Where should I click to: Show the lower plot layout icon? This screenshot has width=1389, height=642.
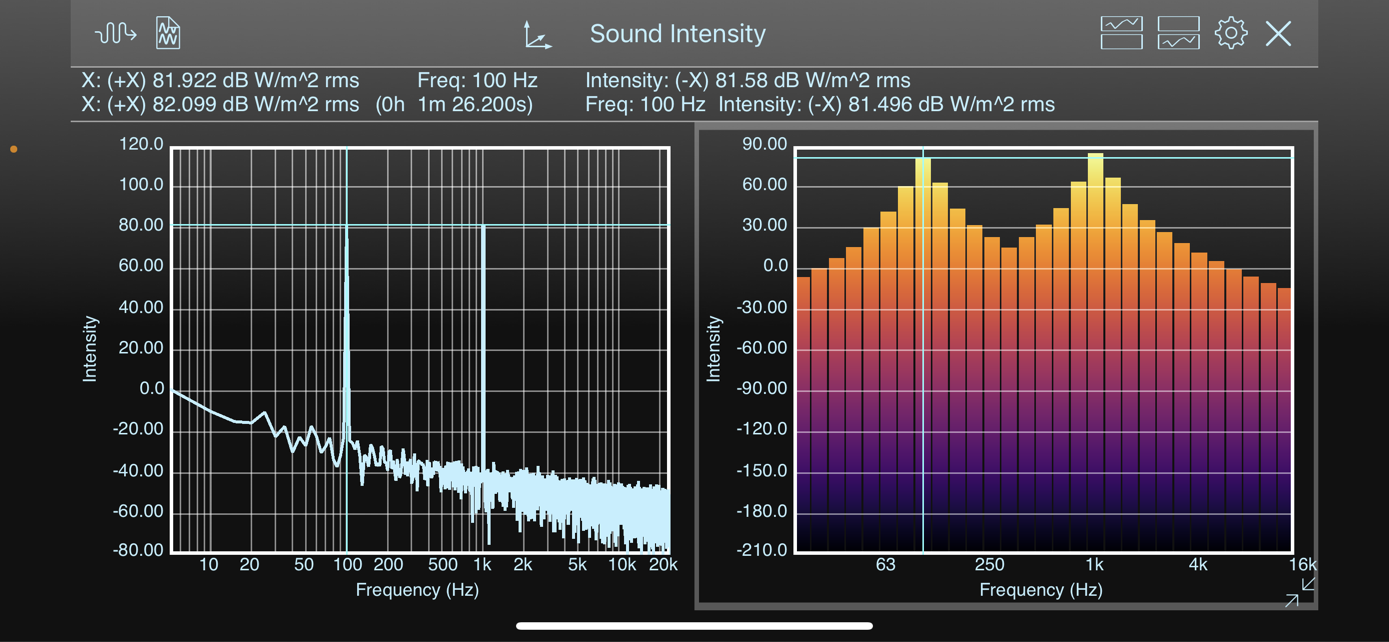1178,33
